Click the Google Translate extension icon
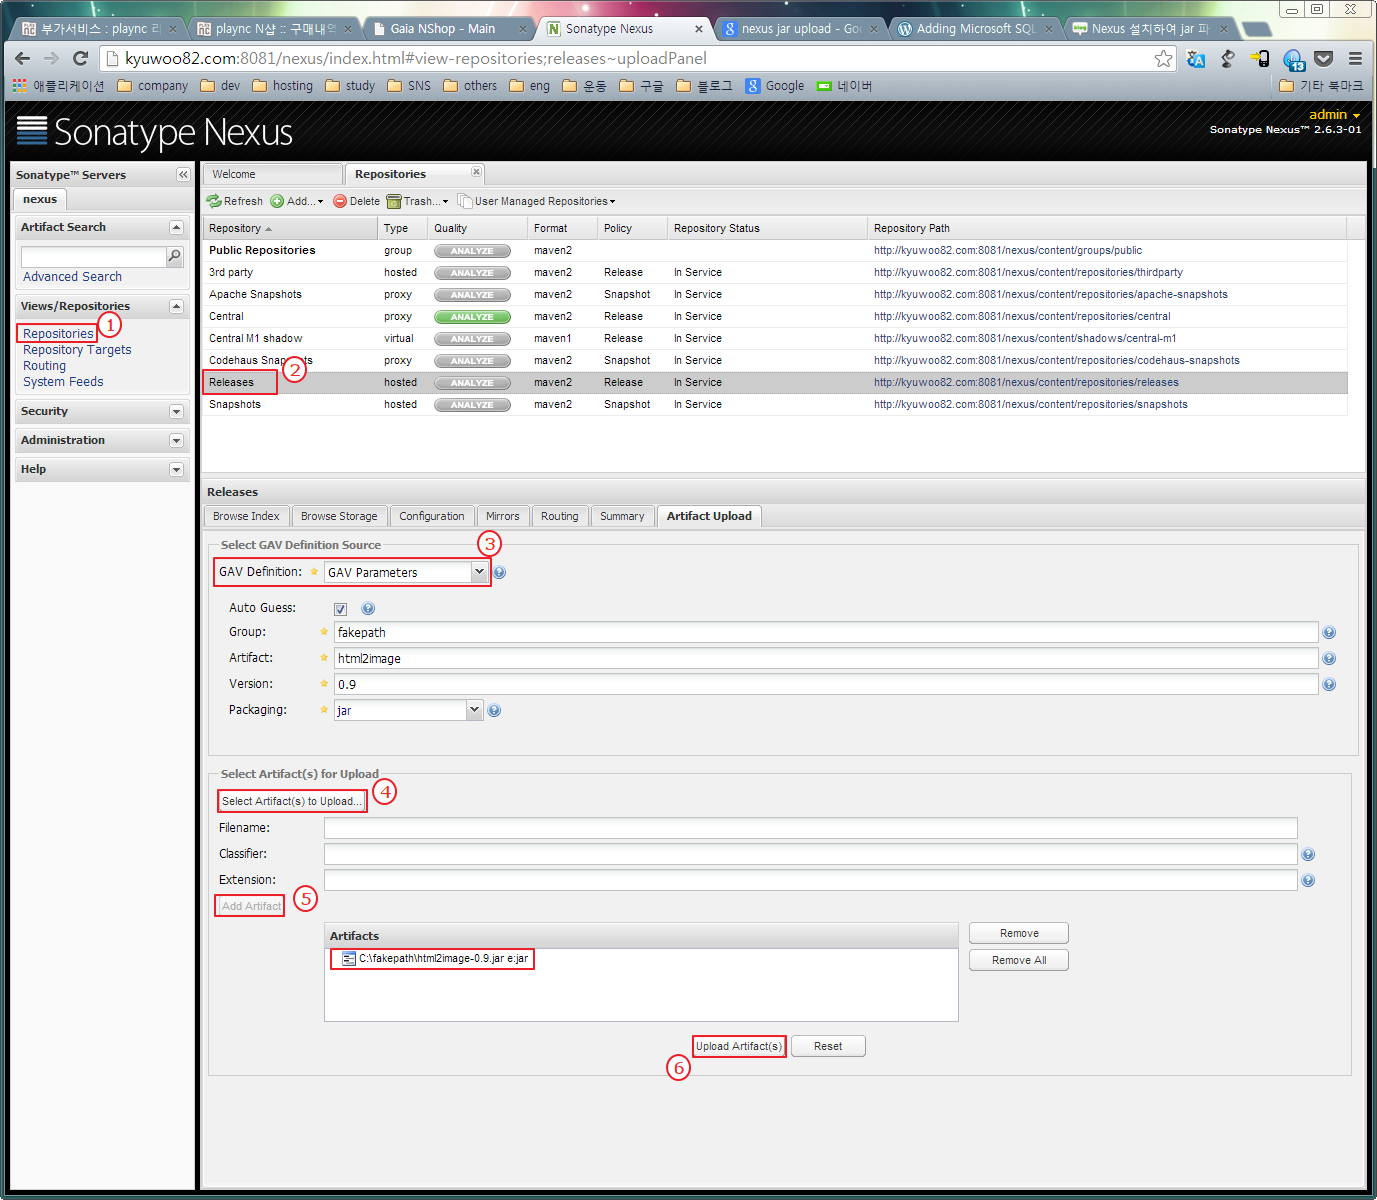 pos(1196,59)
